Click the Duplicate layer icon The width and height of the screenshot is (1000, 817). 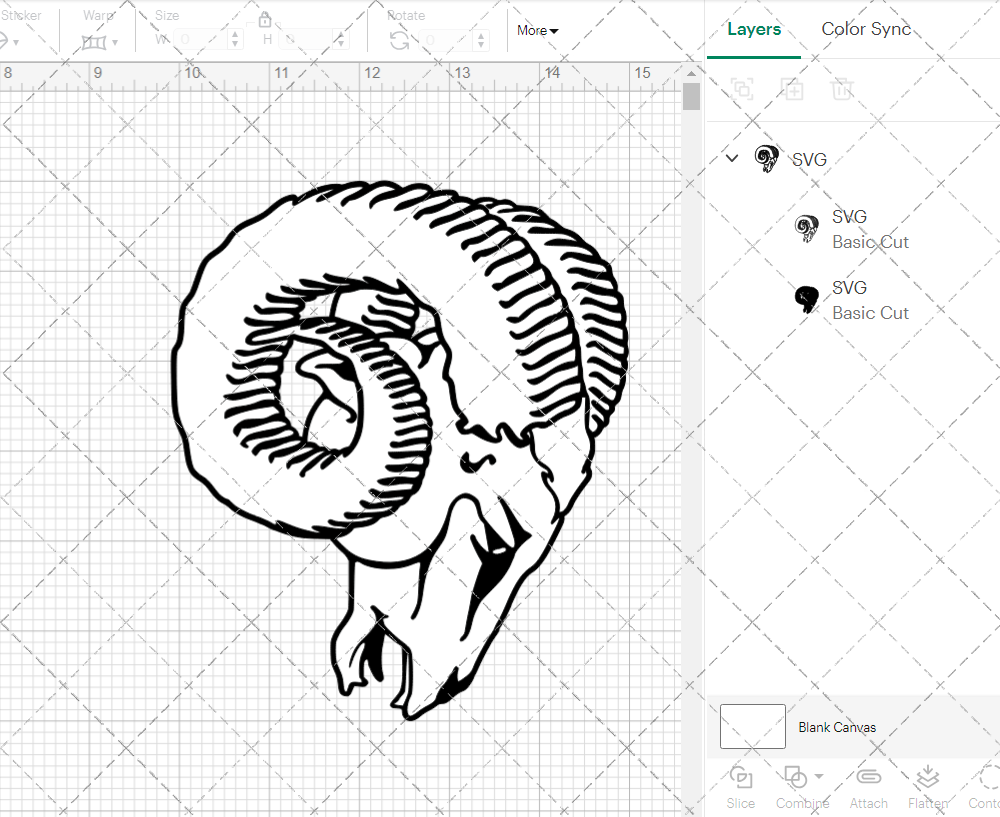click(792, 89)
